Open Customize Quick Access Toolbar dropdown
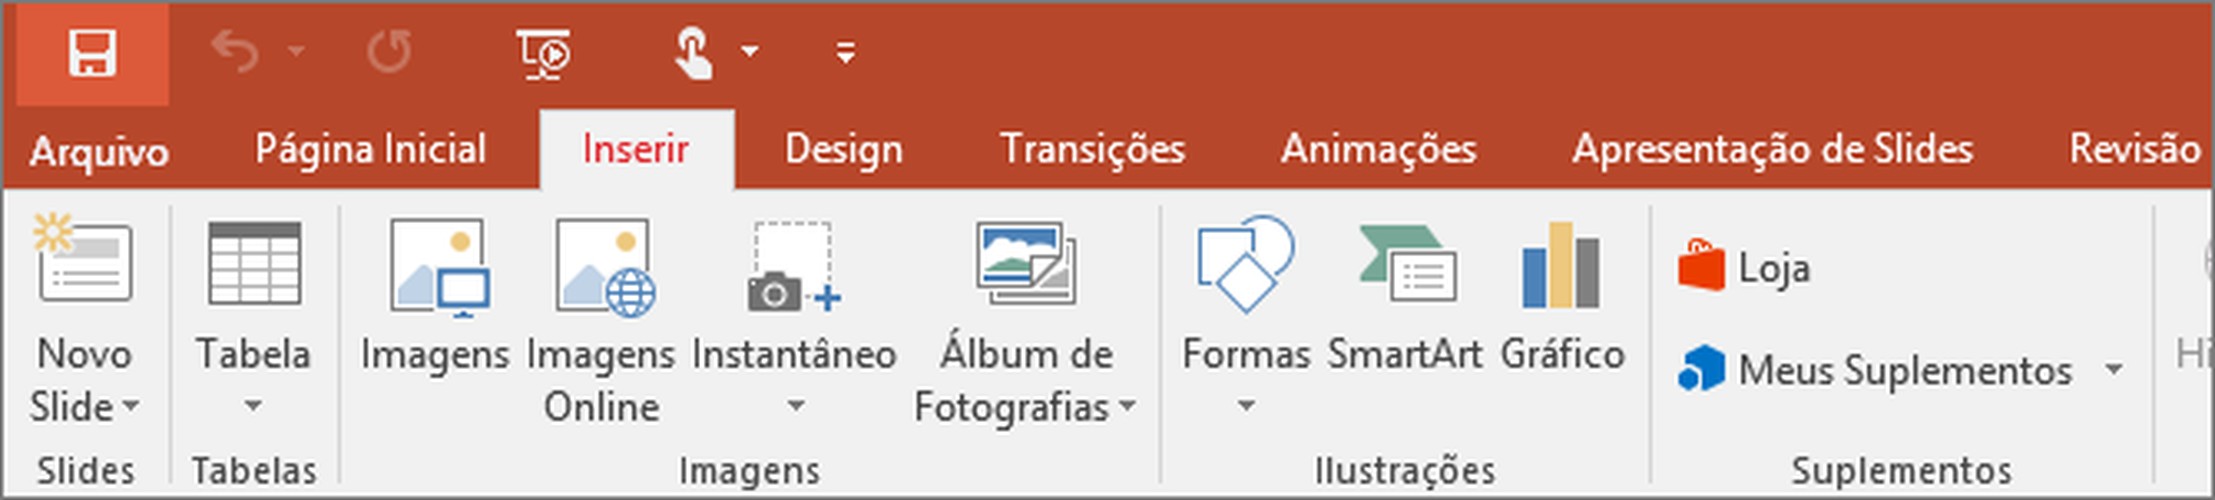This screenshot has height=500, width=2215. tap(845, 53)
